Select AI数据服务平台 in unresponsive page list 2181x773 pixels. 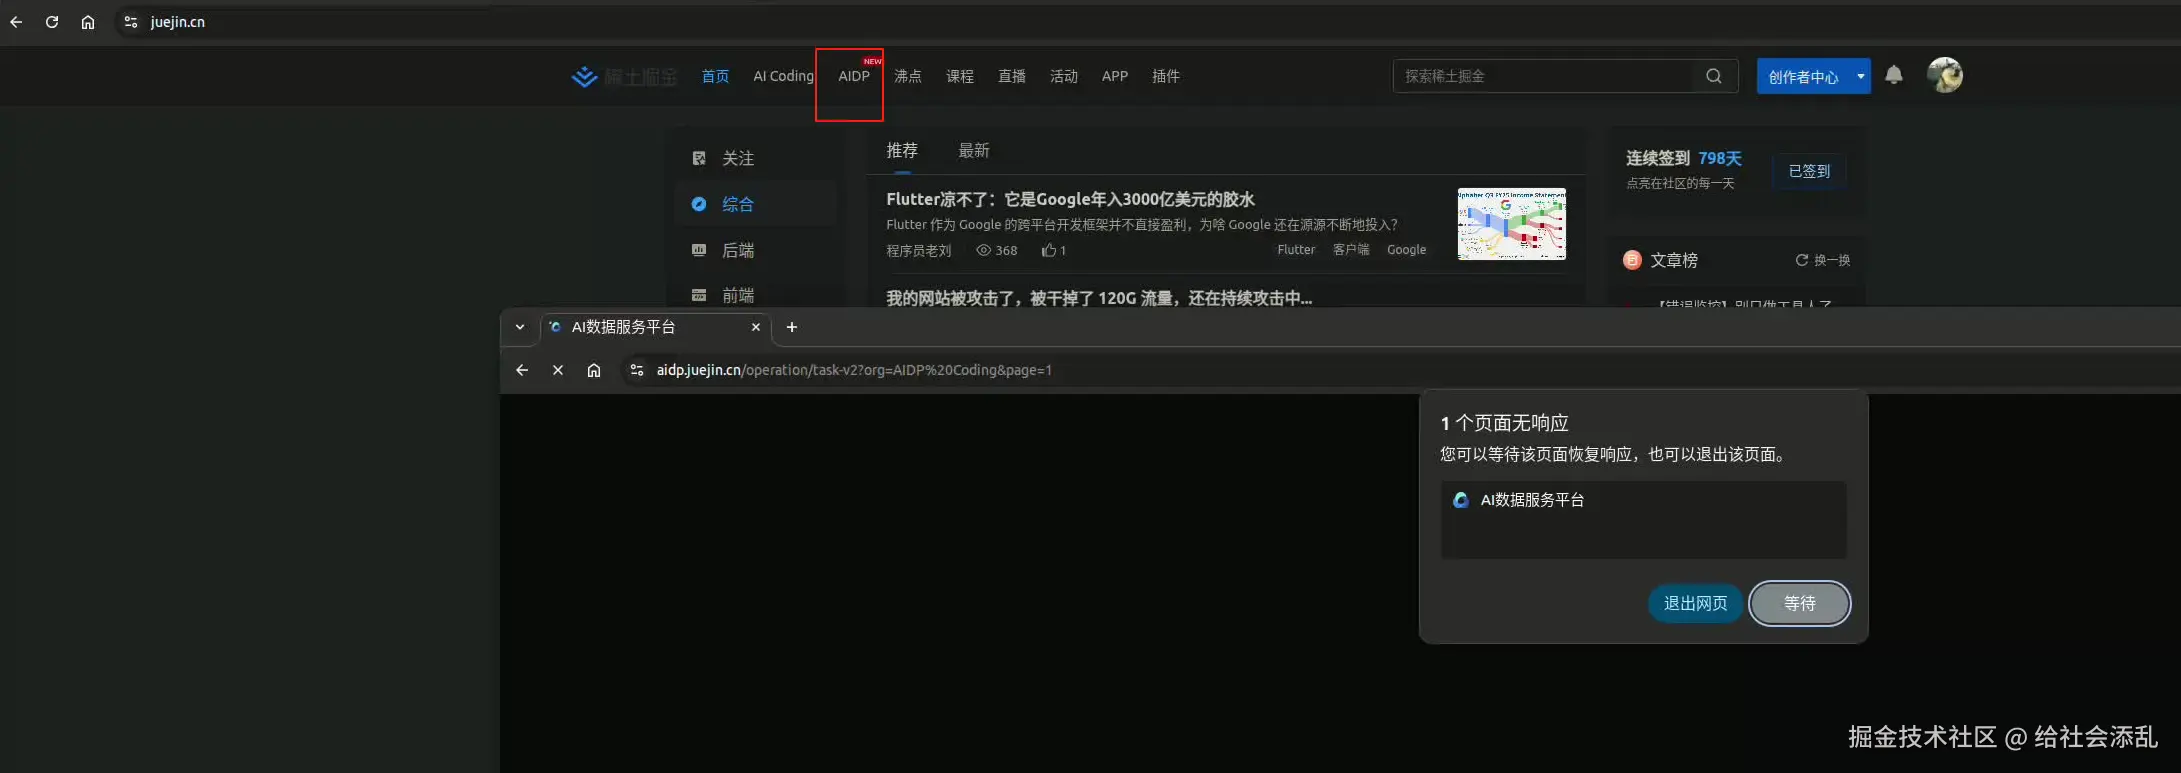coord(1644,500)
